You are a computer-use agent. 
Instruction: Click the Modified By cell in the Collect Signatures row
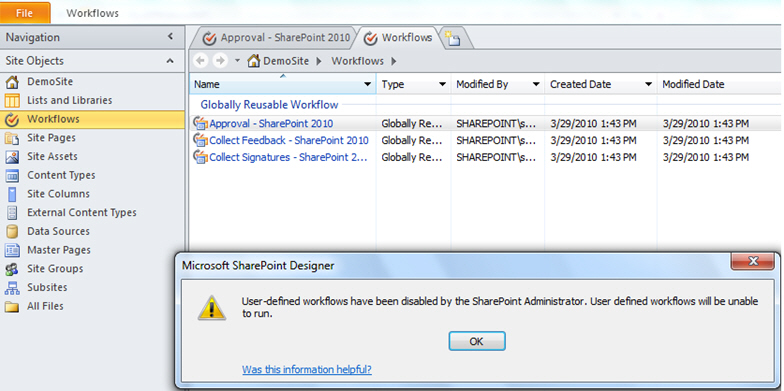click(x=496, y=158)
